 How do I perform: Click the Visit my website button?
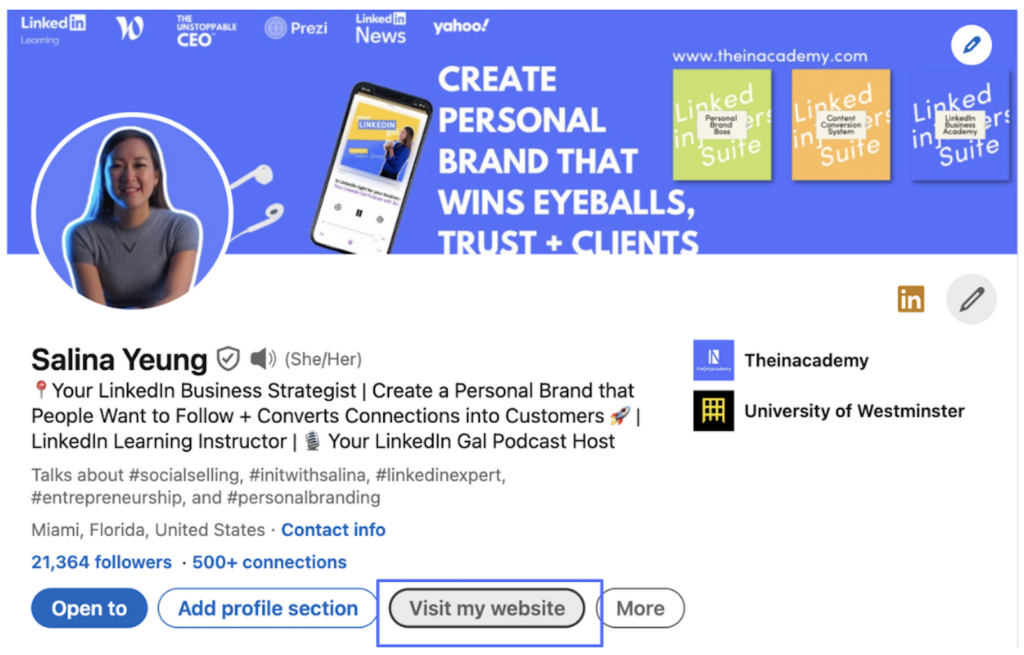[486, 608]
